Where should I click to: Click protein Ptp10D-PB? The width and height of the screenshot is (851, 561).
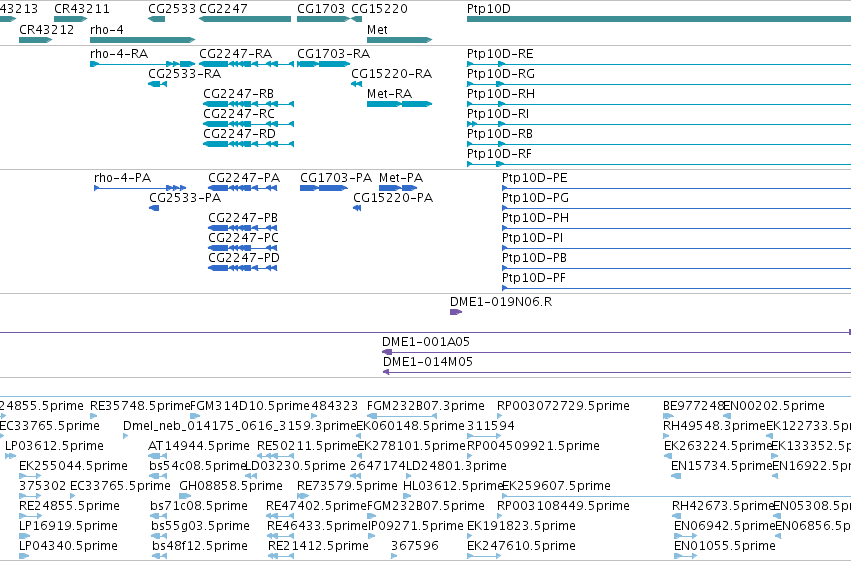click(x=535, y=258)
